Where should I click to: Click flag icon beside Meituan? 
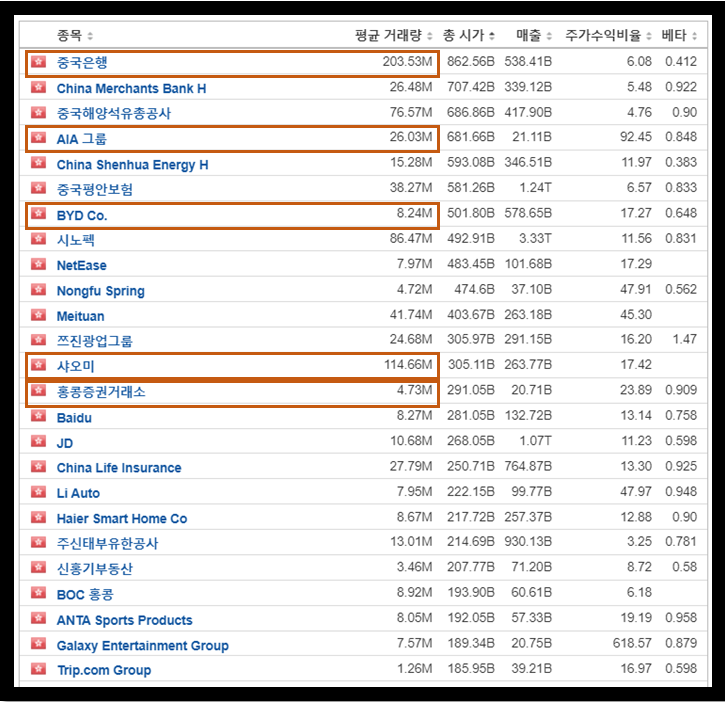pyautogui.click(x=38, y=315)
